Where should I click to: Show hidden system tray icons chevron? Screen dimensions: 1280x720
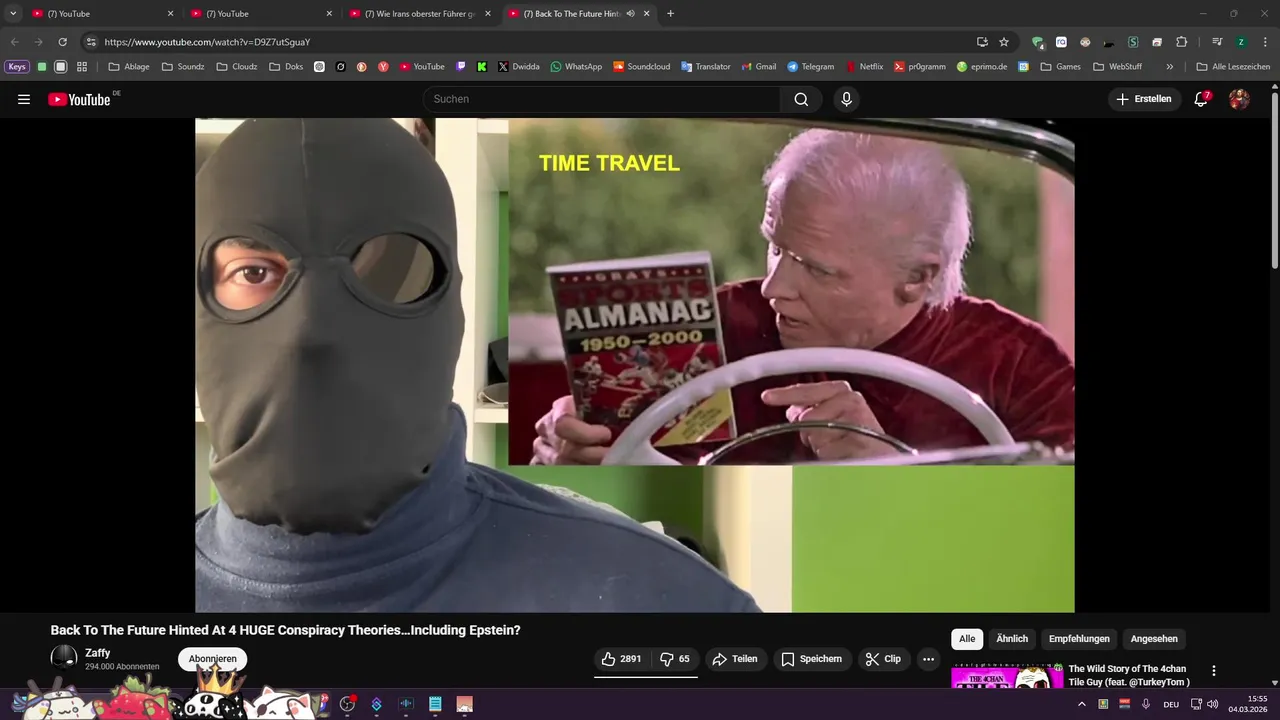(x=1081, y=704)
